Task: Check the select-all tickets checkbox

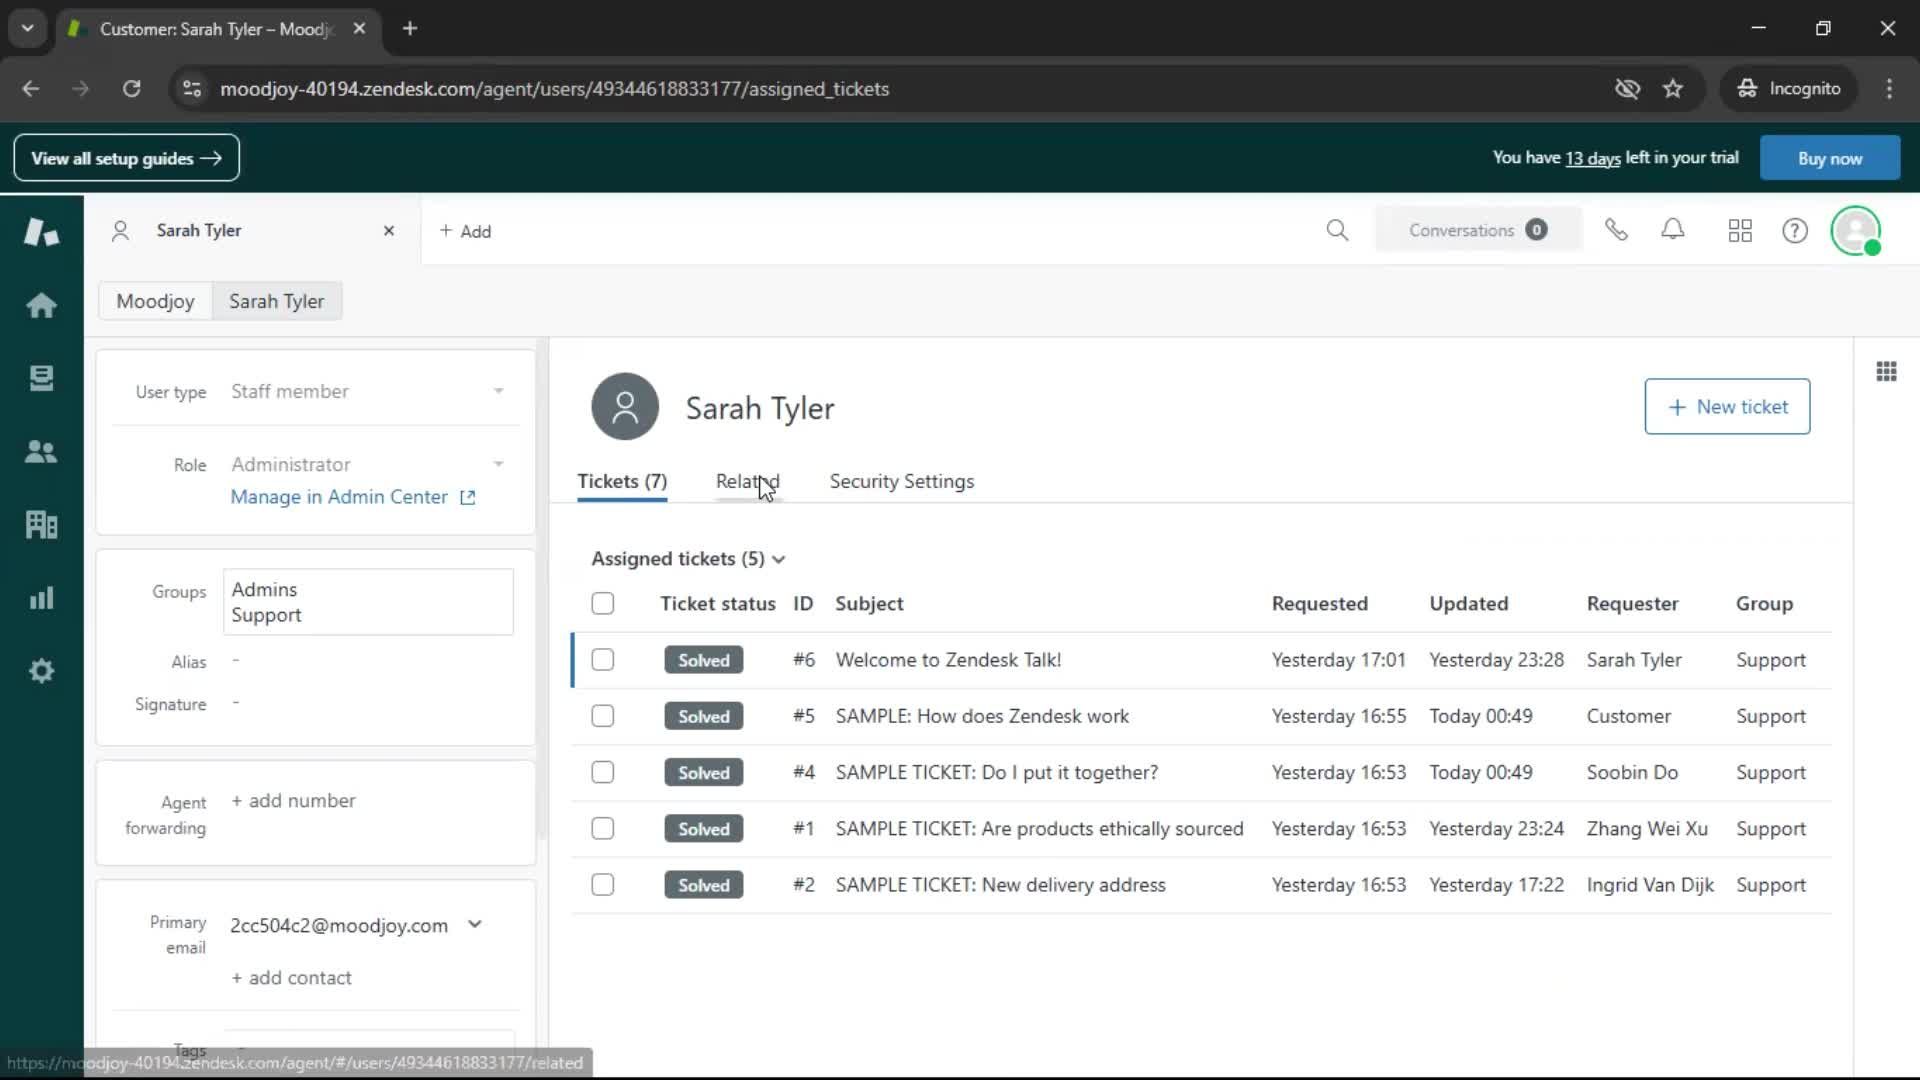Action: (602, 604)
